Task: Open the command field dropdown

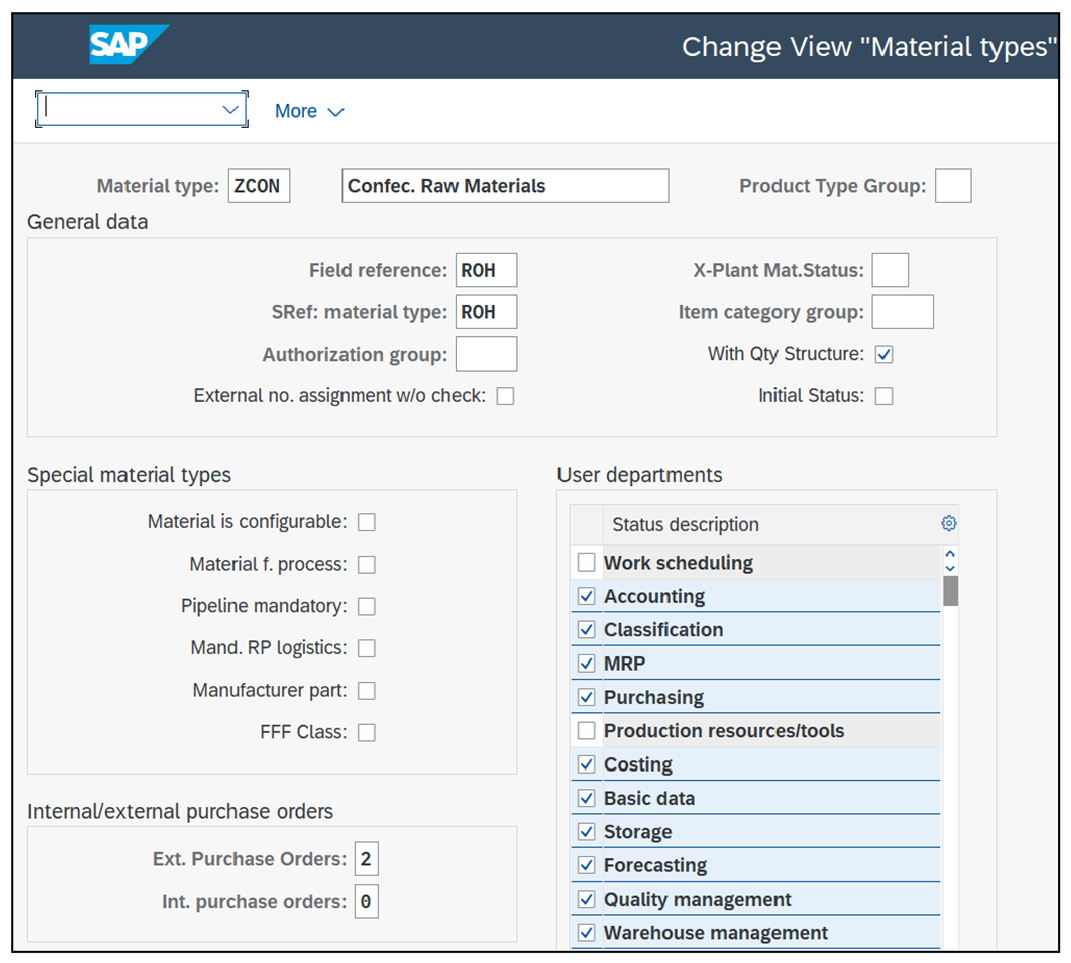Action: (x=230, y=108)
